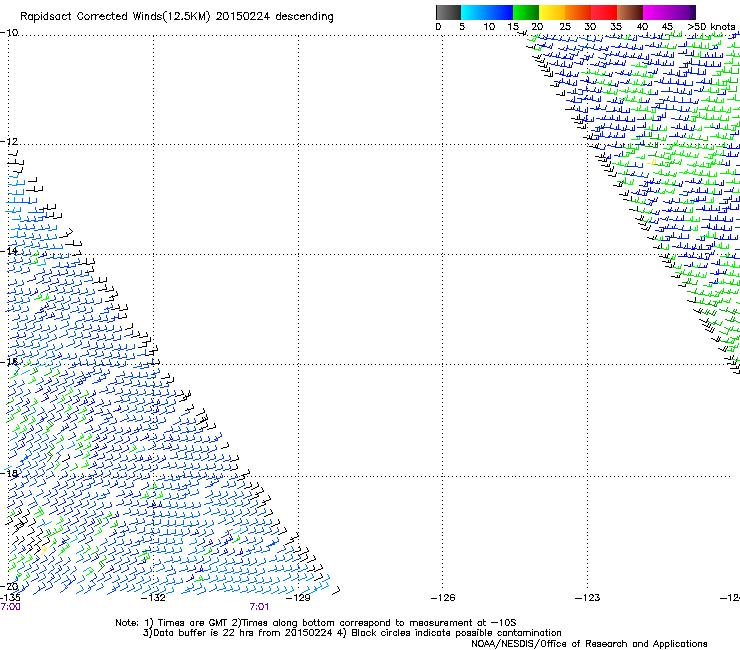Image resolution: width=740 pixels, height=650 pixels.
Task: Click the red 30-35 knots legend swatch
Action: pyautogui.click(x=604, y=12)
